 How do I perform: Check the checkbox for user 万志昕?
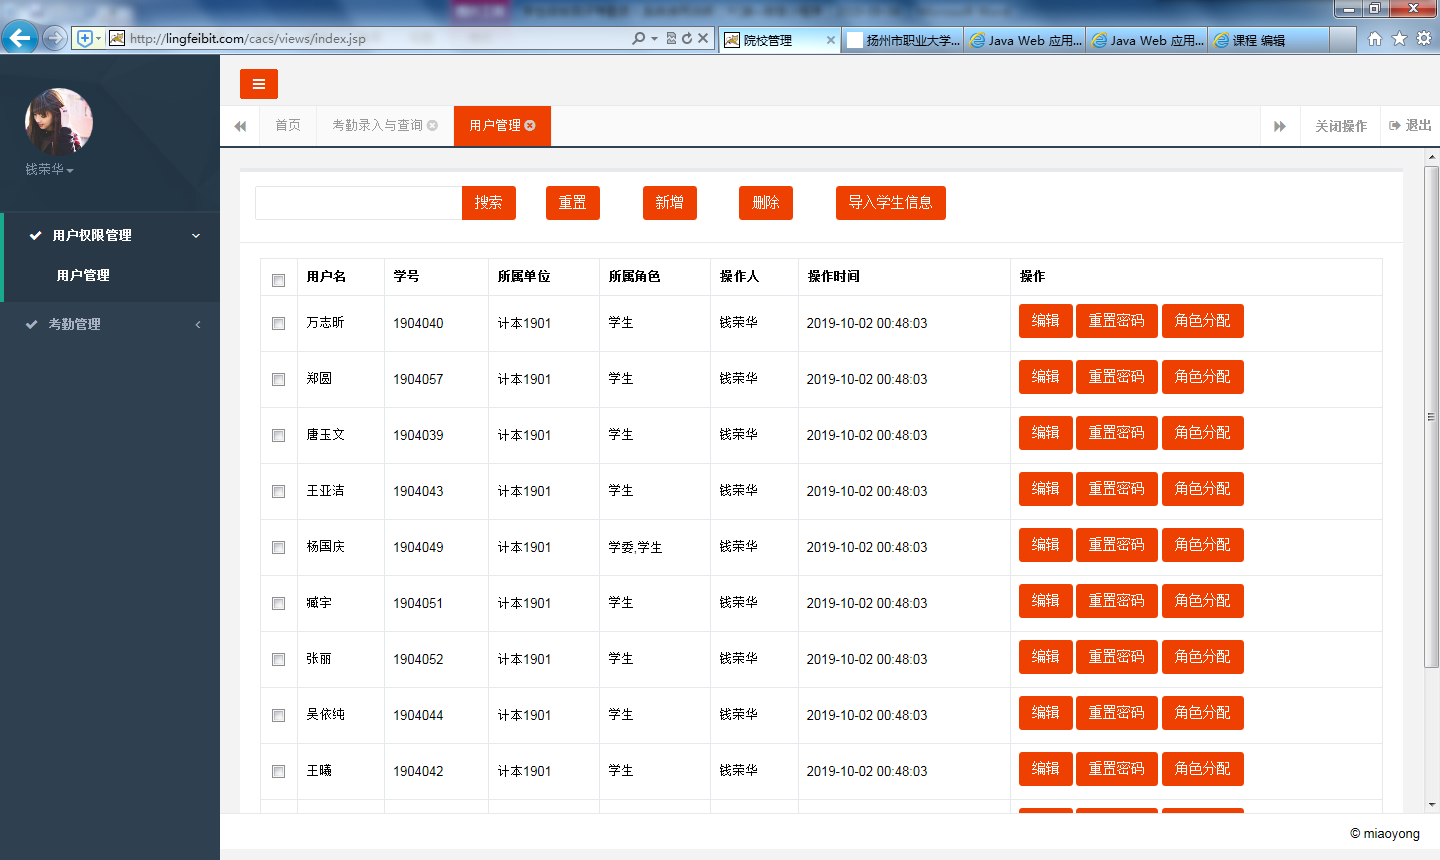278,323
